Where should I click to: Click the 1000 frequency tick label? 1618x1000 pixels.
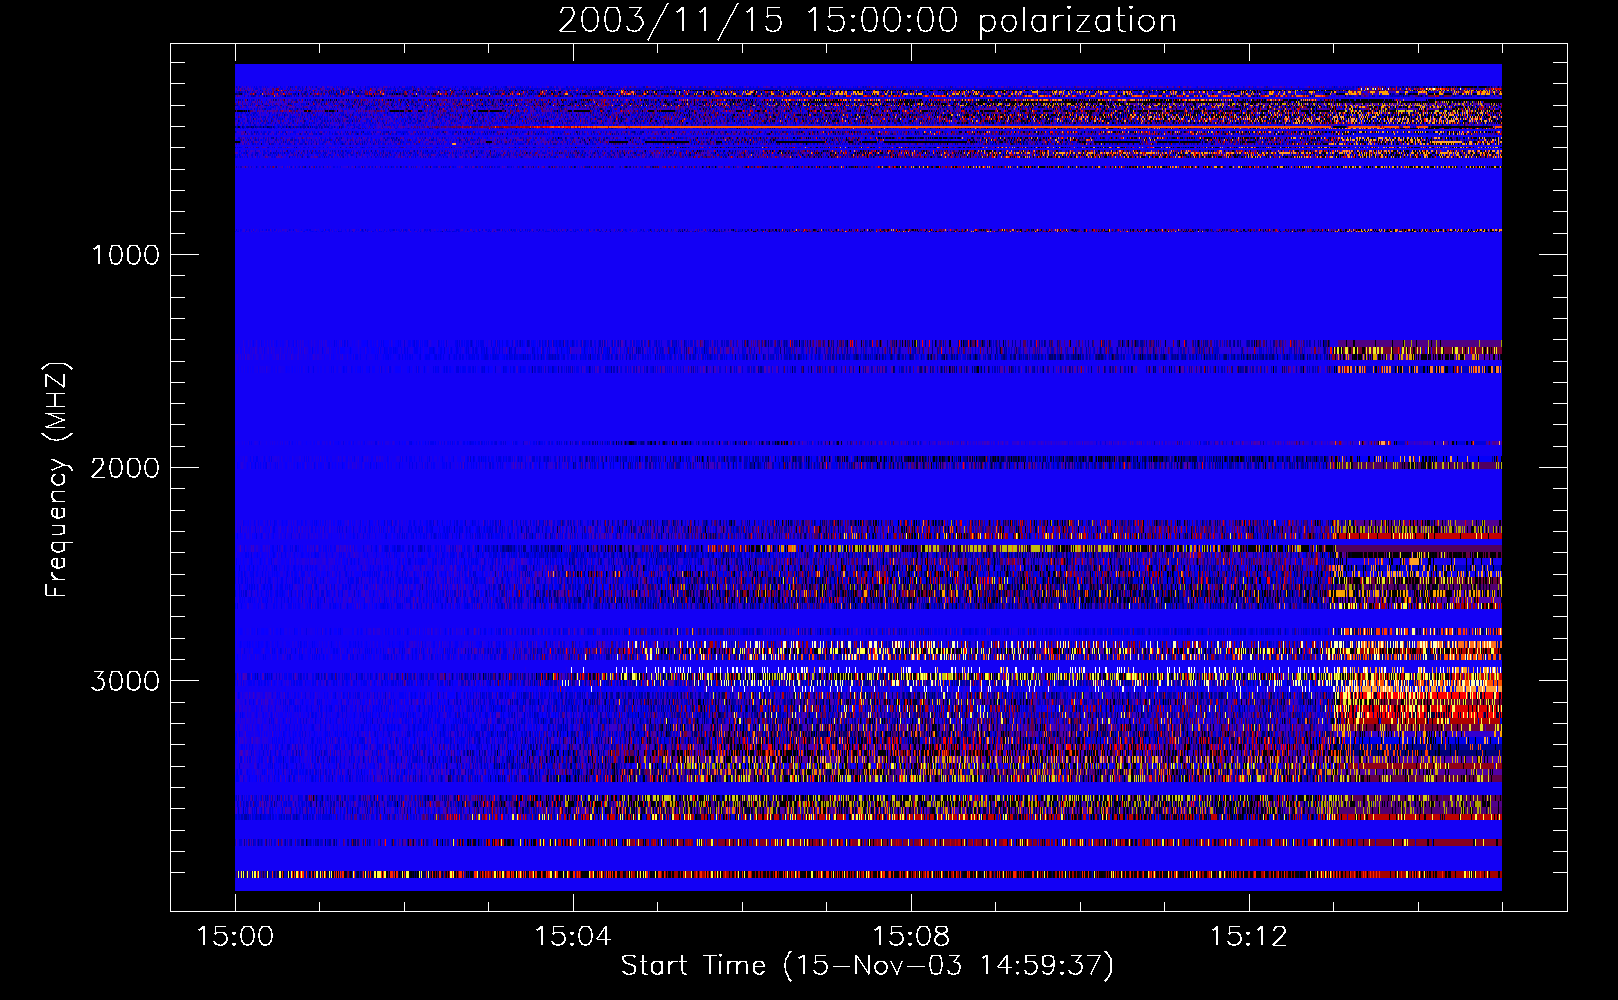pyautogui.click(x=125, y=255)
